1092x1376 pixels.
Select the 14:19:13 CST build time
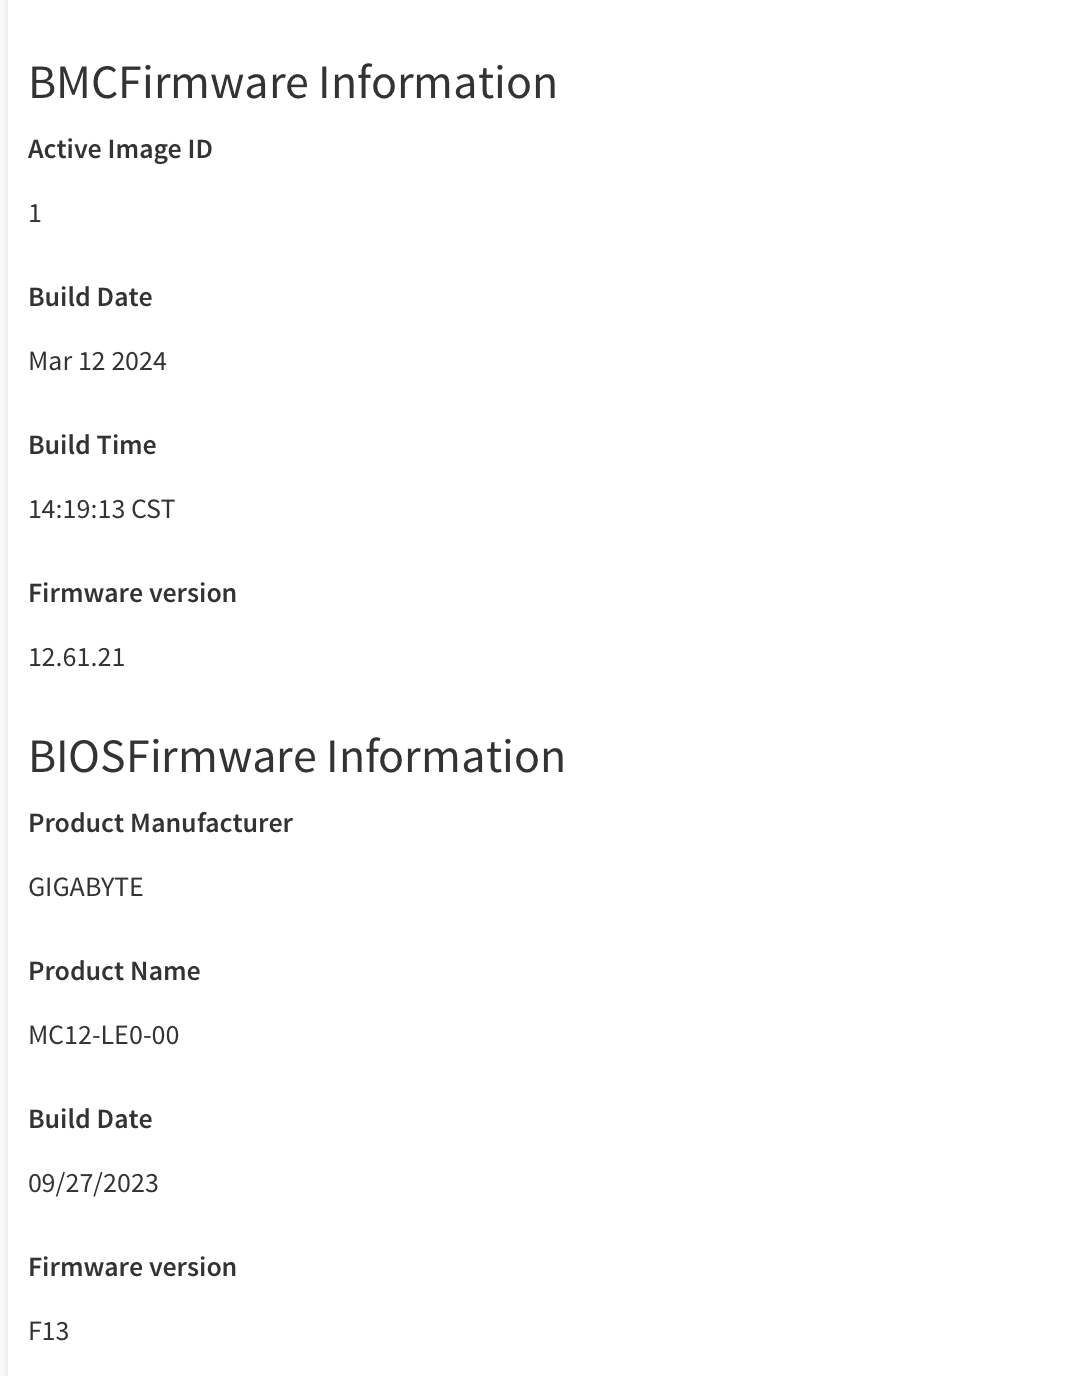tap(102, 509)
